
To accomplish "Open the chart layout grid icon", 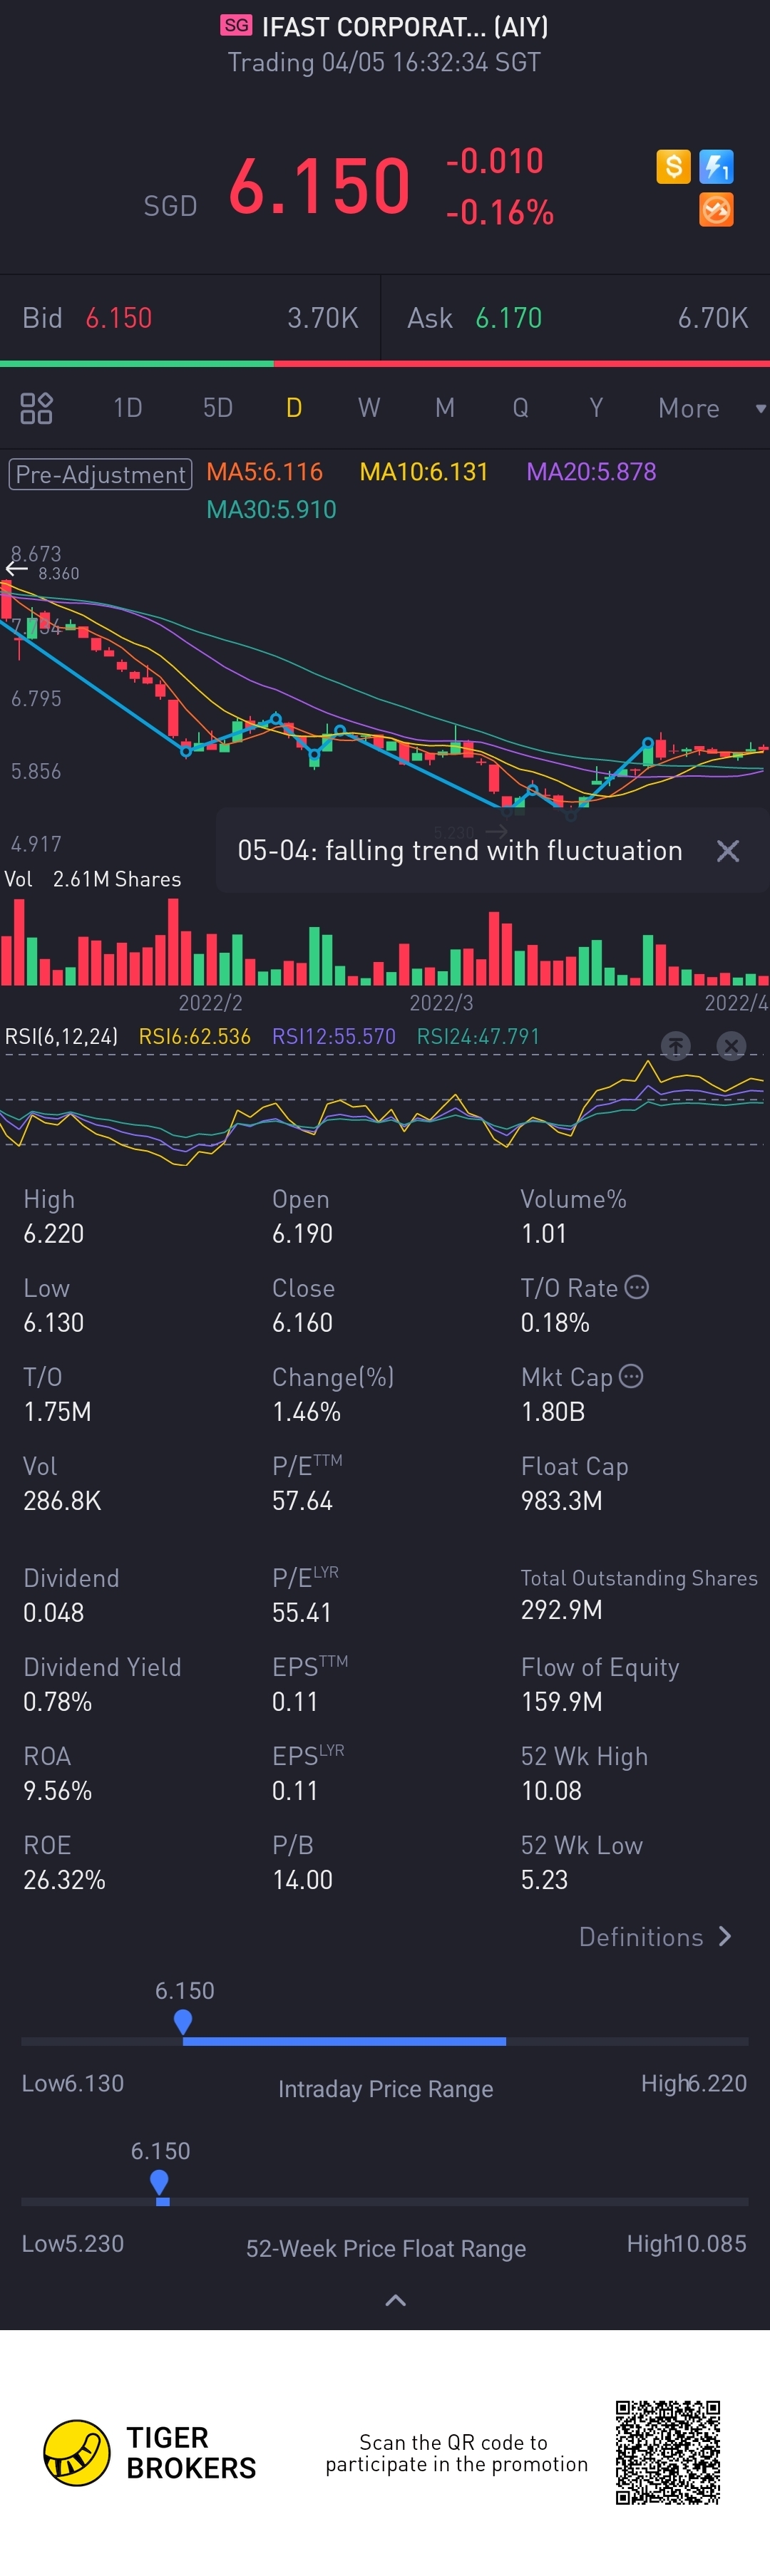I will [36, 408].
